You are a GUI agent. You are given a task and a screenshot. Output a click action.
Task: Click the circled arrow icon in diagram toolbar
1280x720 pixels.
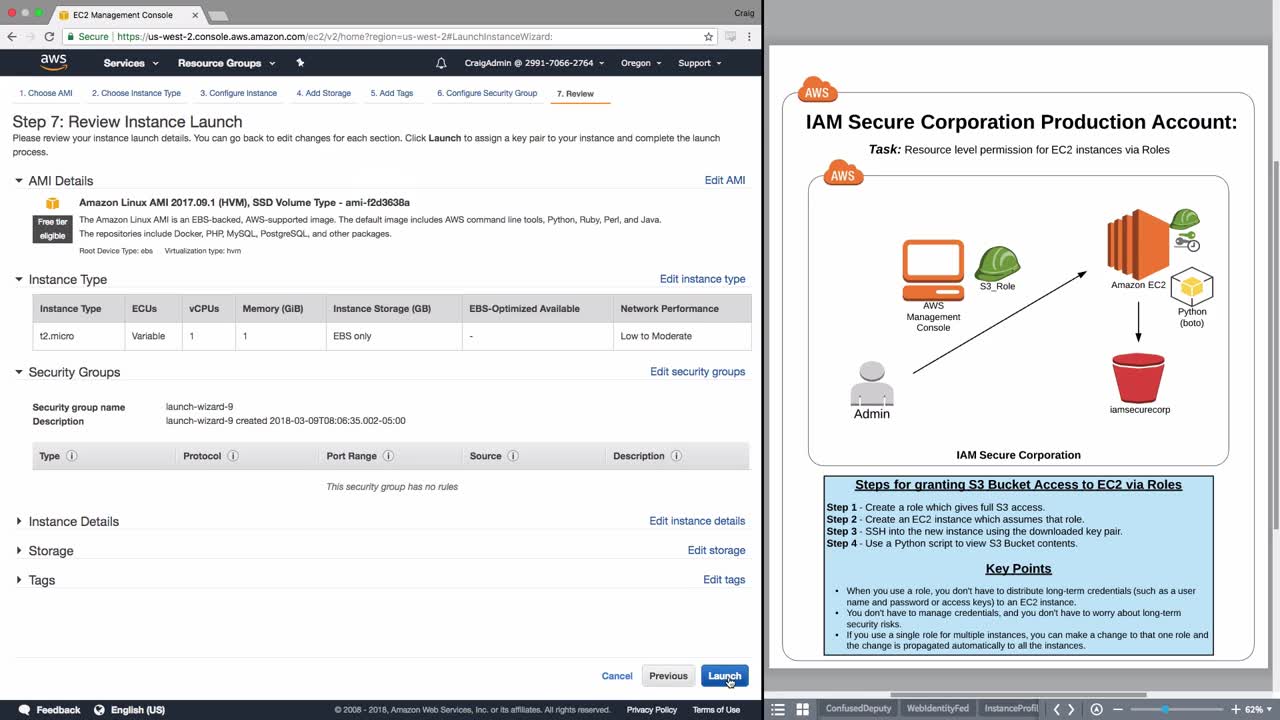point(1096,709)
